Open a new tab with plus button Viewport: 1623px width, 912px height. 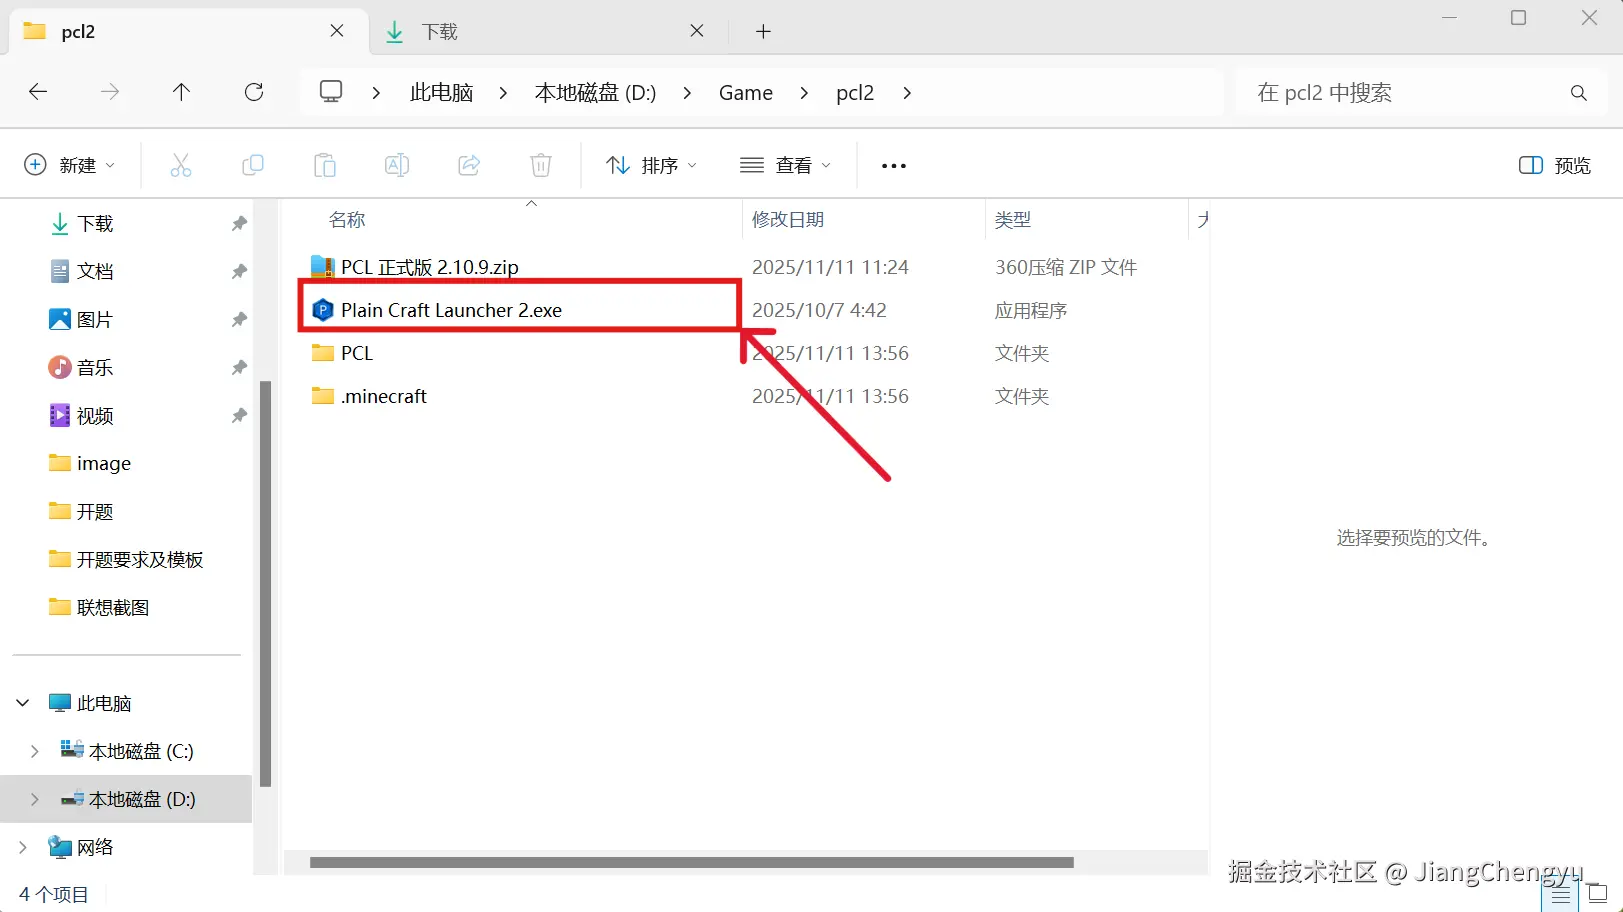point(764,31)
